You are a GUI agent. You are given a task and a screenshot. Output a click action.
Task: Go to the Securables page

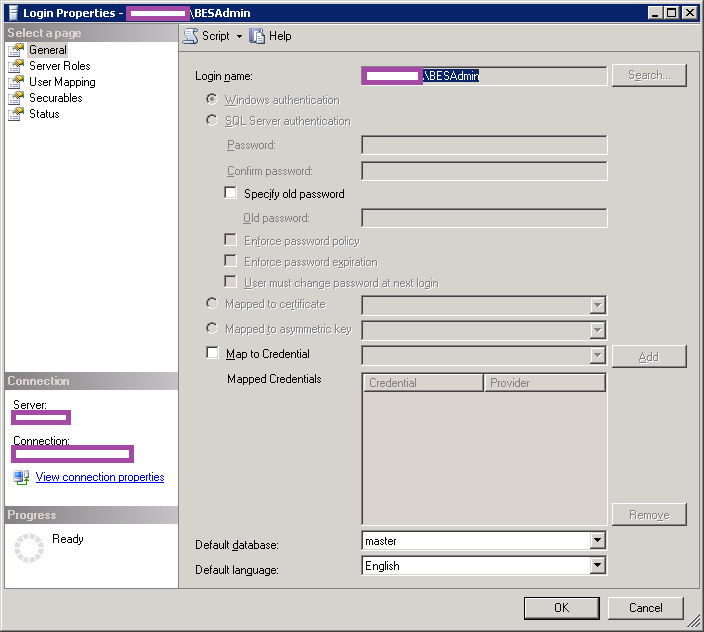(x=56, y=98)
